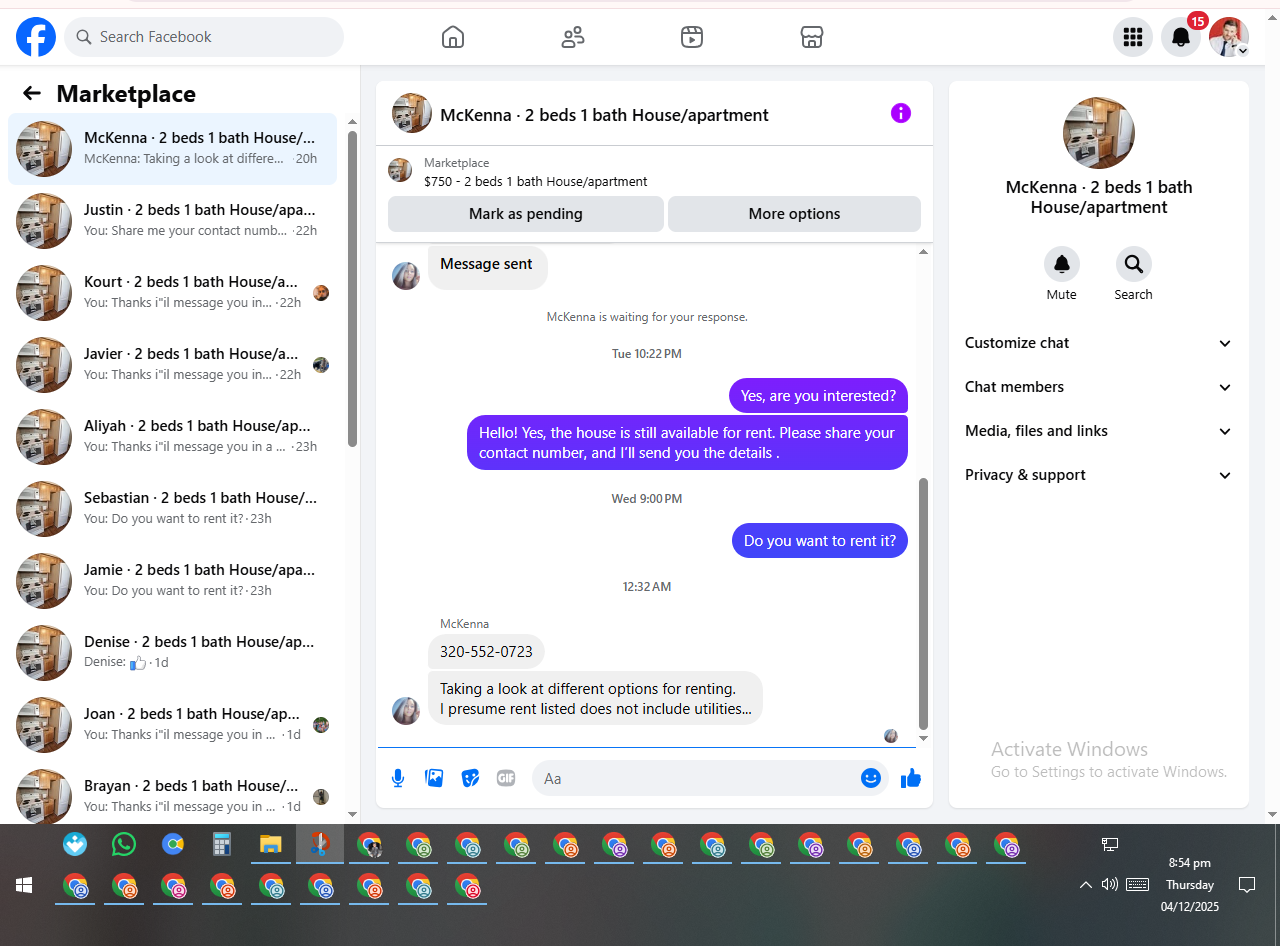Image resolution: width=1280 pixels, height=946 pixels.
Task: Click the "Yes, are you interested?" message
Action: tap(818, 396)
